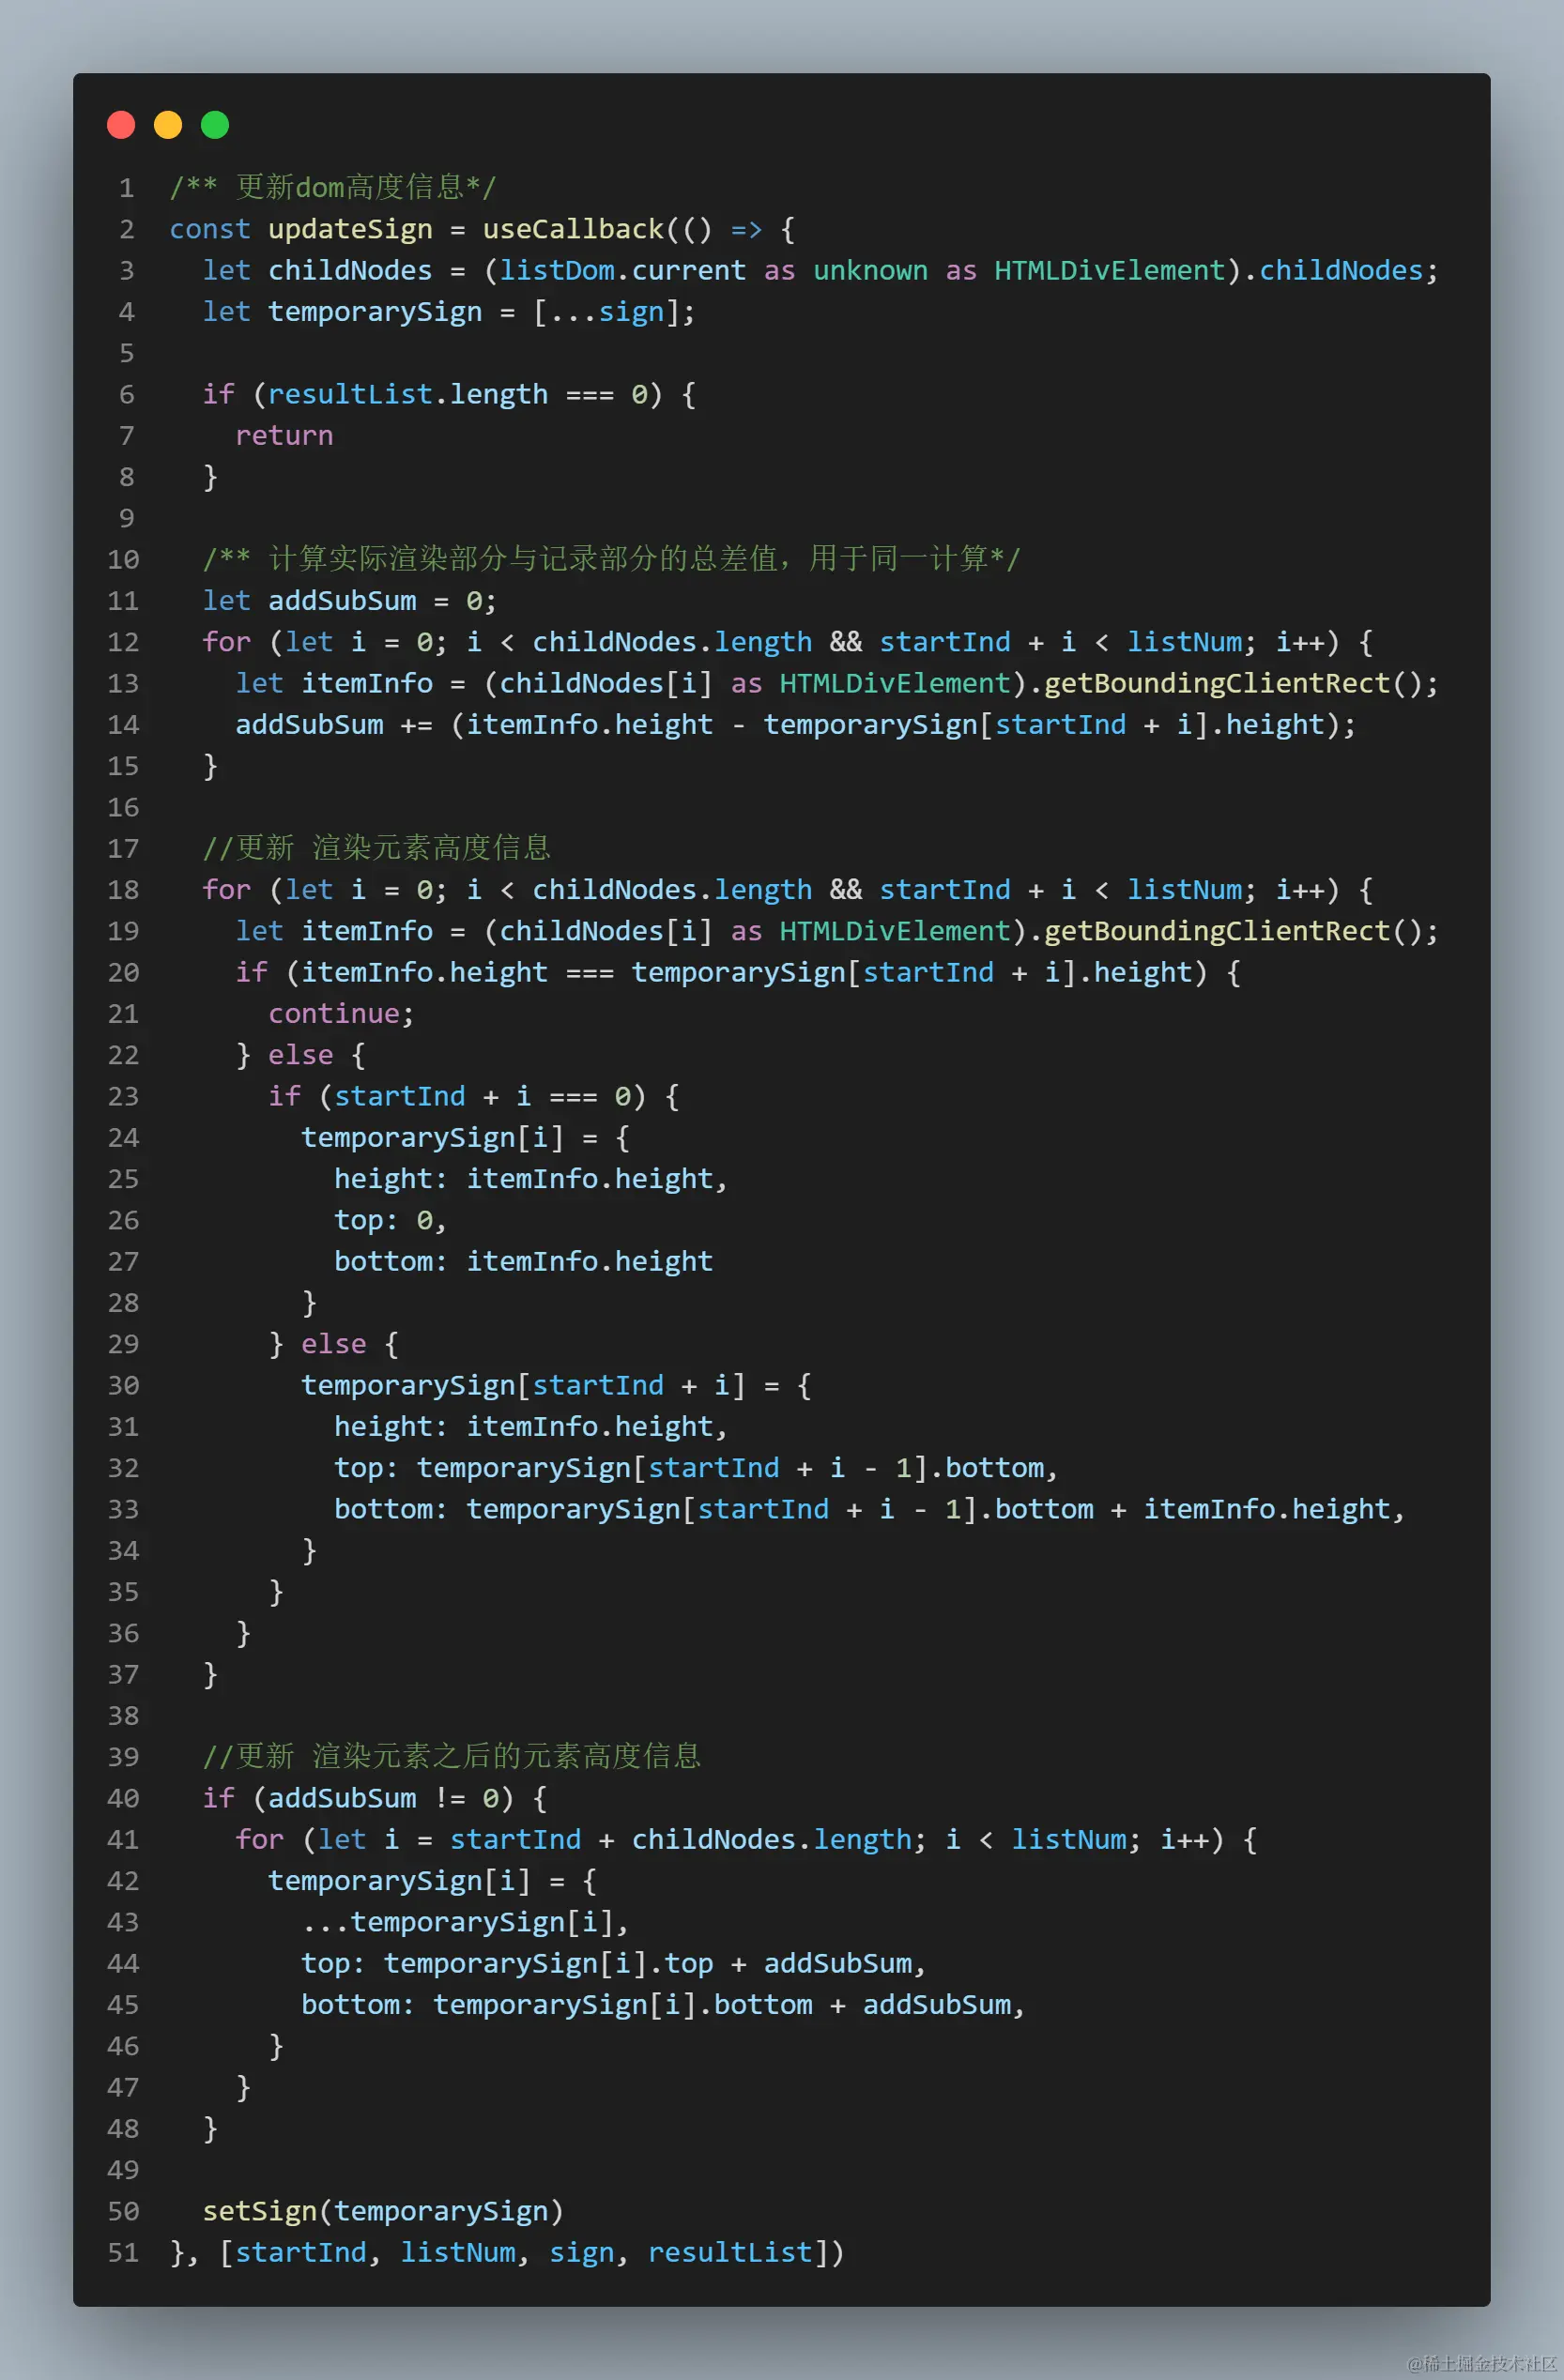Click line number 25 in the gutter
The image size is (1564, 2380).
[x=122, y=1178]
